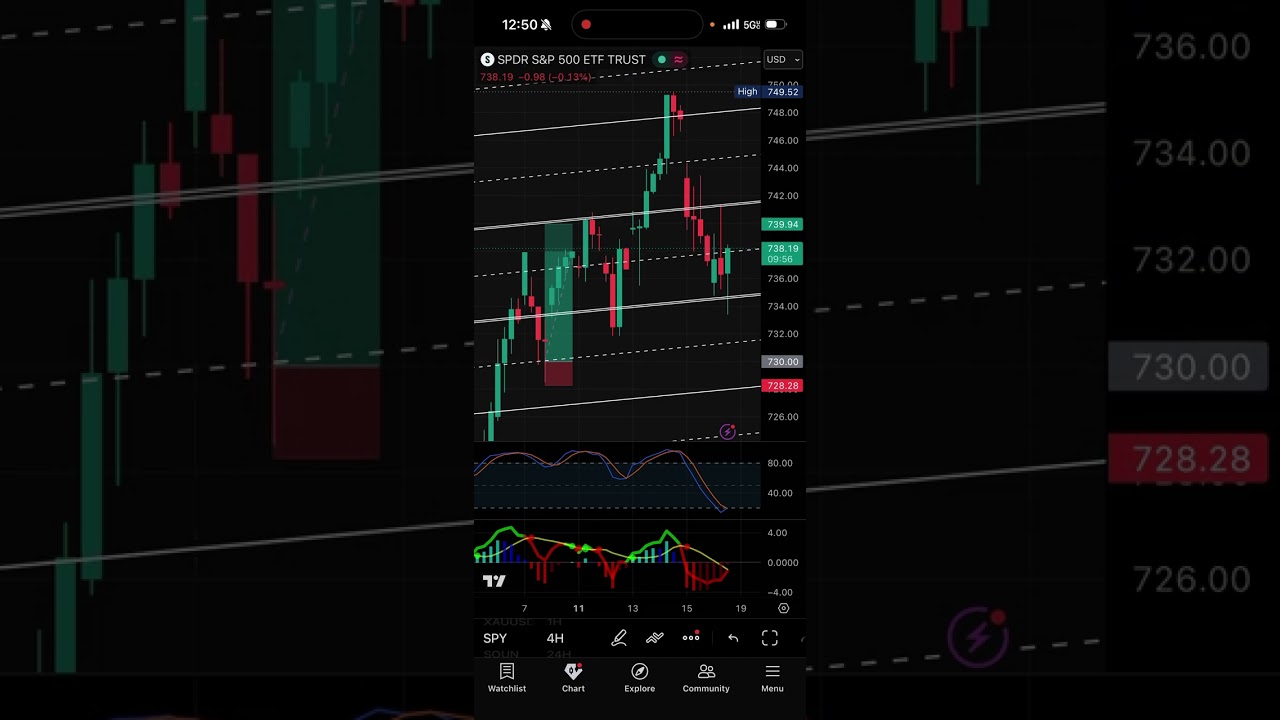Viewport: 1280px width, 720px height.
Task: Select the High 749.52 price label
Action: tap(768, 92)
